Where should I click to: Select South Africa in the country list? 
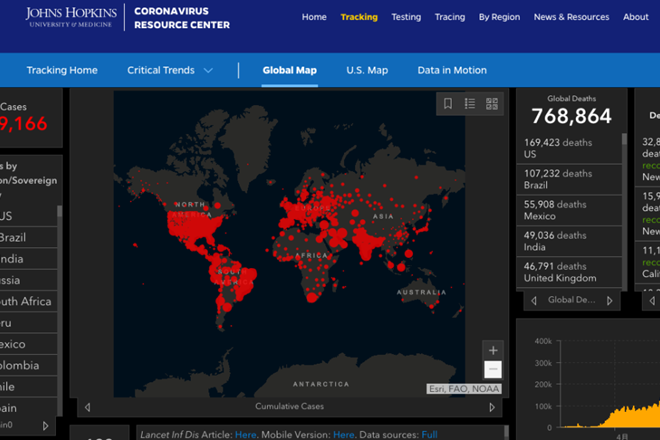pos(28,301)
